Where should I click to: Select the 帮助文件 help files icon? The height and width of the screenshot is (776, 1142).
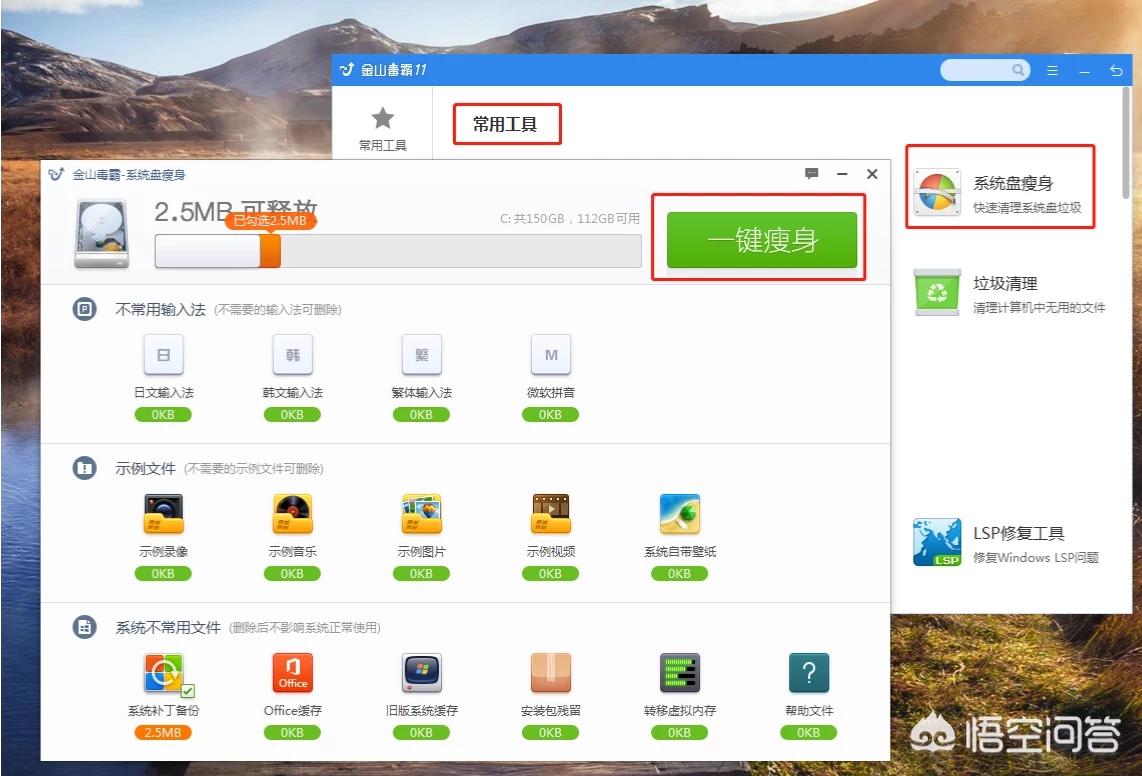pos(808,672)
